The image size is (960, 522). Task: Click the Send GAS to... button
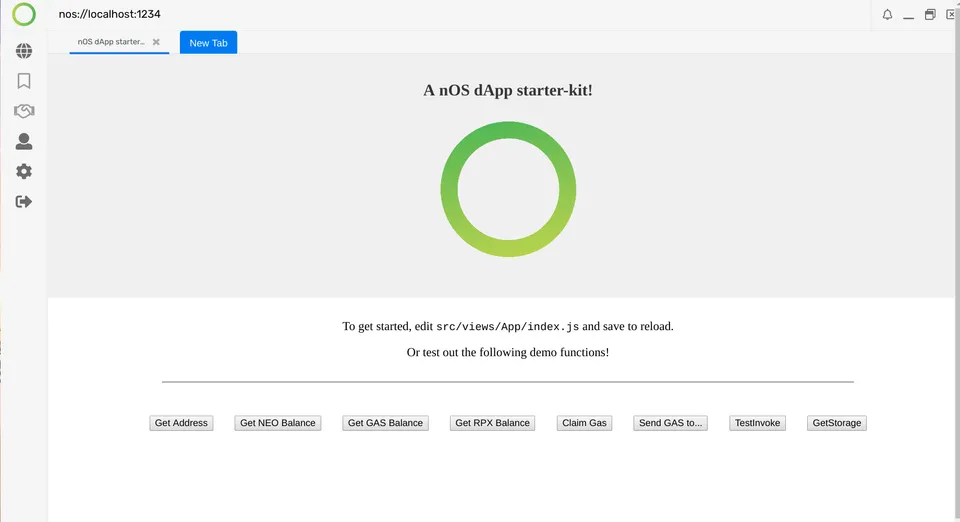(x=670, y=423)
